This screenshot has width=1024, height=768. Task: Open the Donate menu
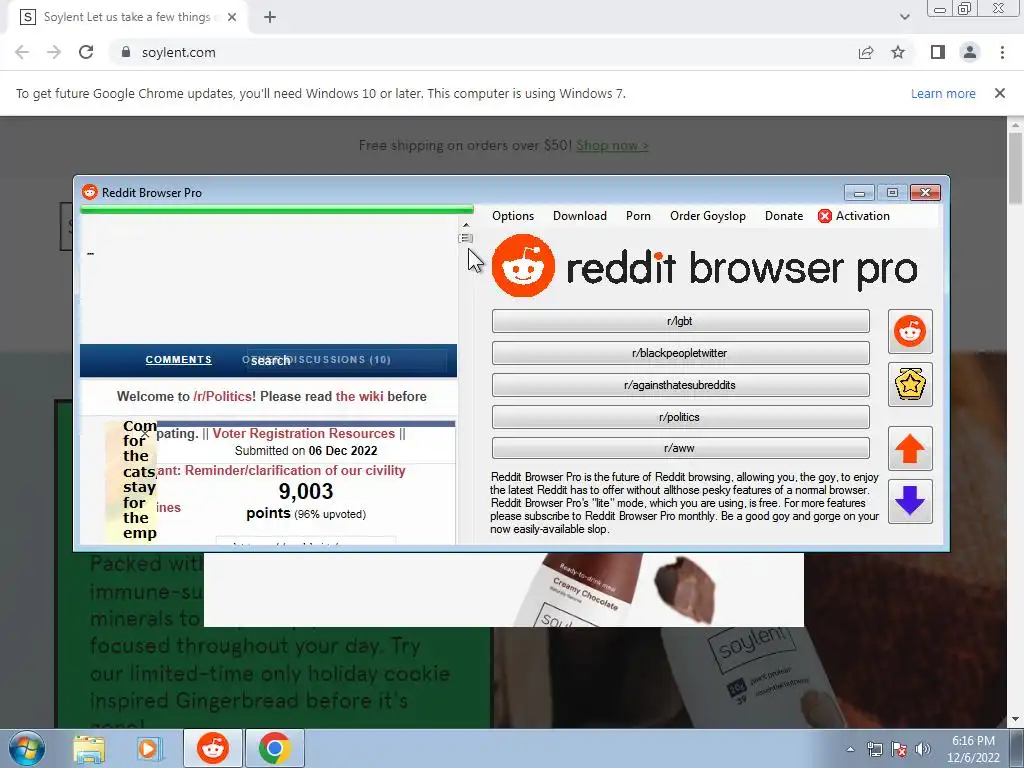(784, 216)
